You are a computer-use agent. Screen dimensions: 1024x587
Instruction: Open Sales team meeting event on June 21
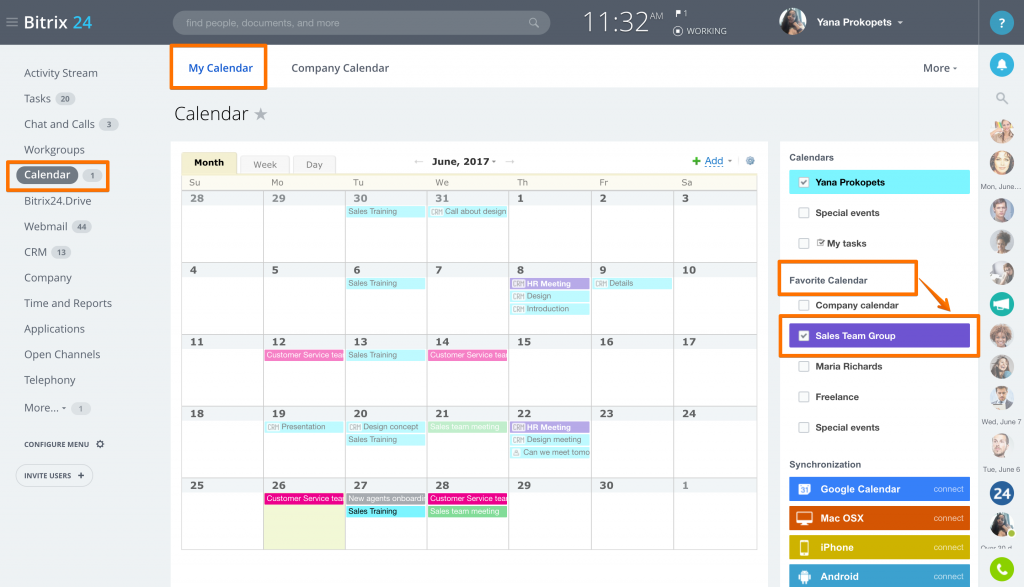coord(468,427)
